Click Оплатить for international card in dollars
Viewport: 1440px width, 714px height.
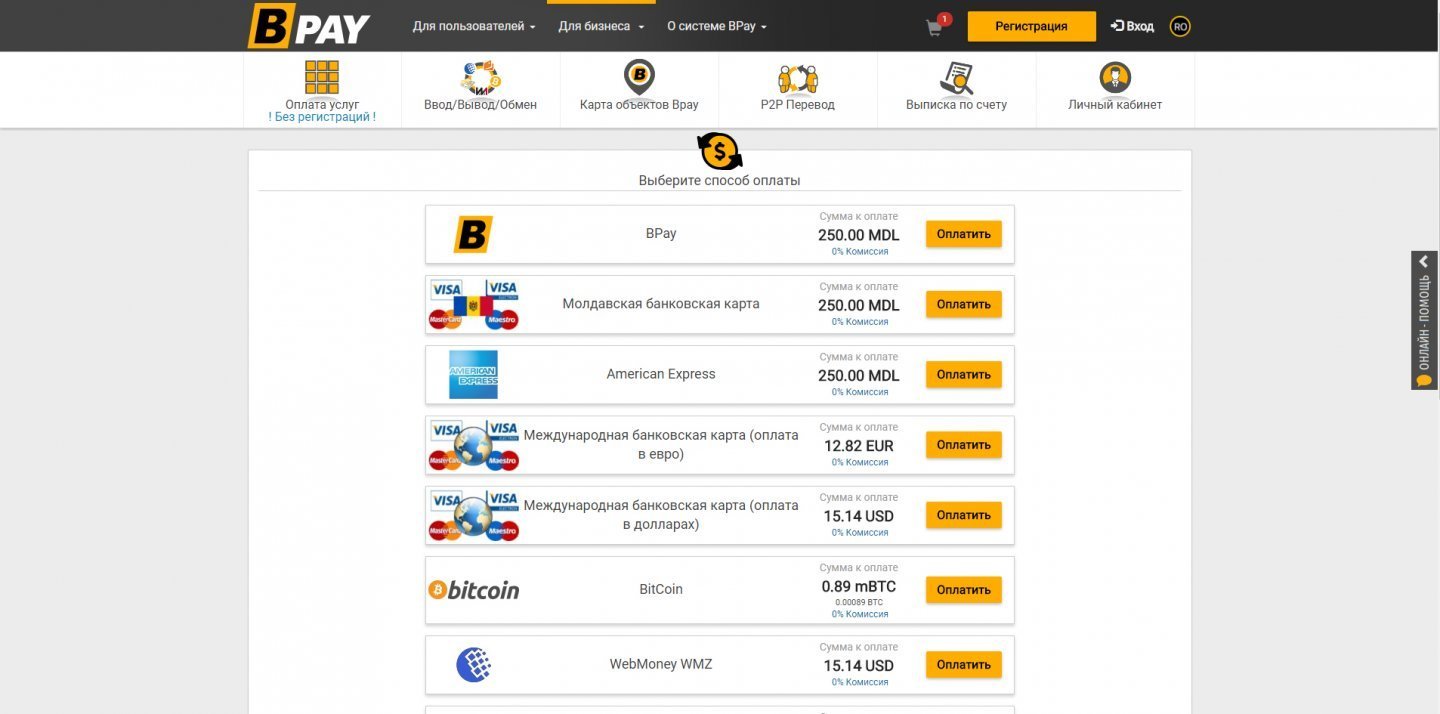tap(964, 515)
